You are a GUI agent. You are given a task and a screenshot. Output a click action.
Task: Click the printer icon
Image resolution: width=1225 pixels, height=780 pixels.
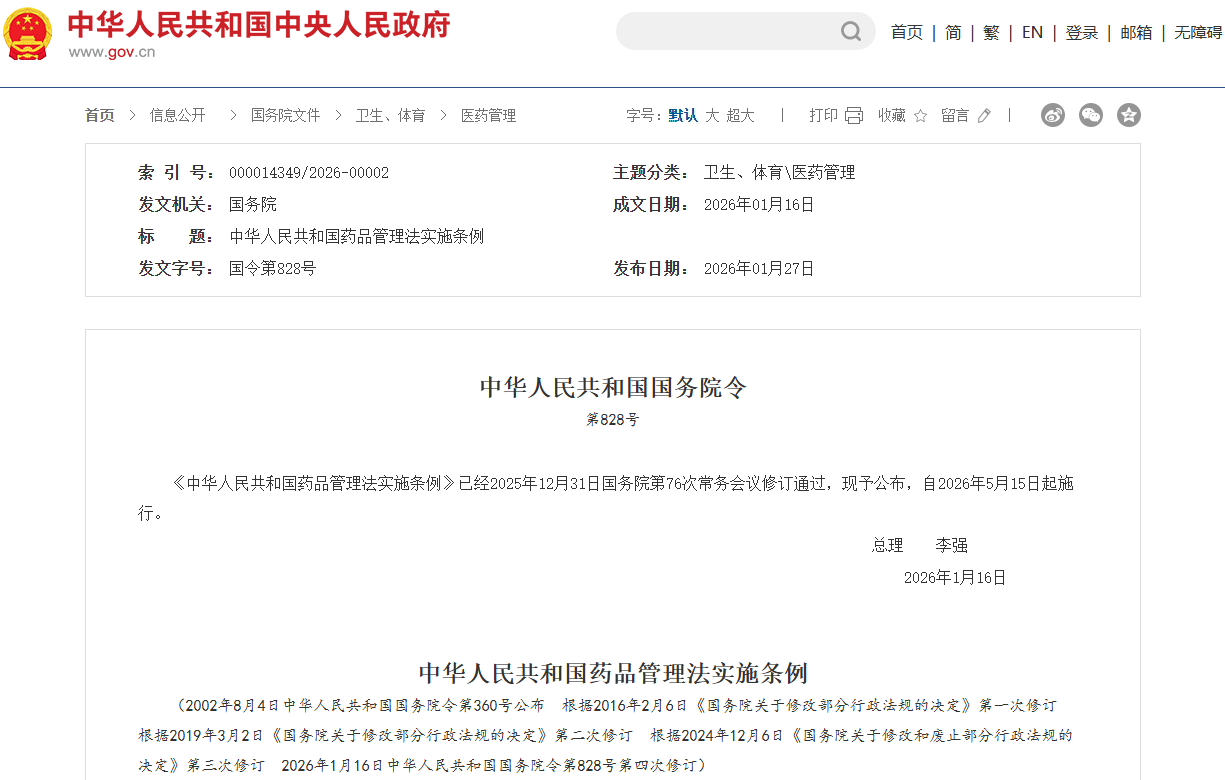(x=853, y=116)
